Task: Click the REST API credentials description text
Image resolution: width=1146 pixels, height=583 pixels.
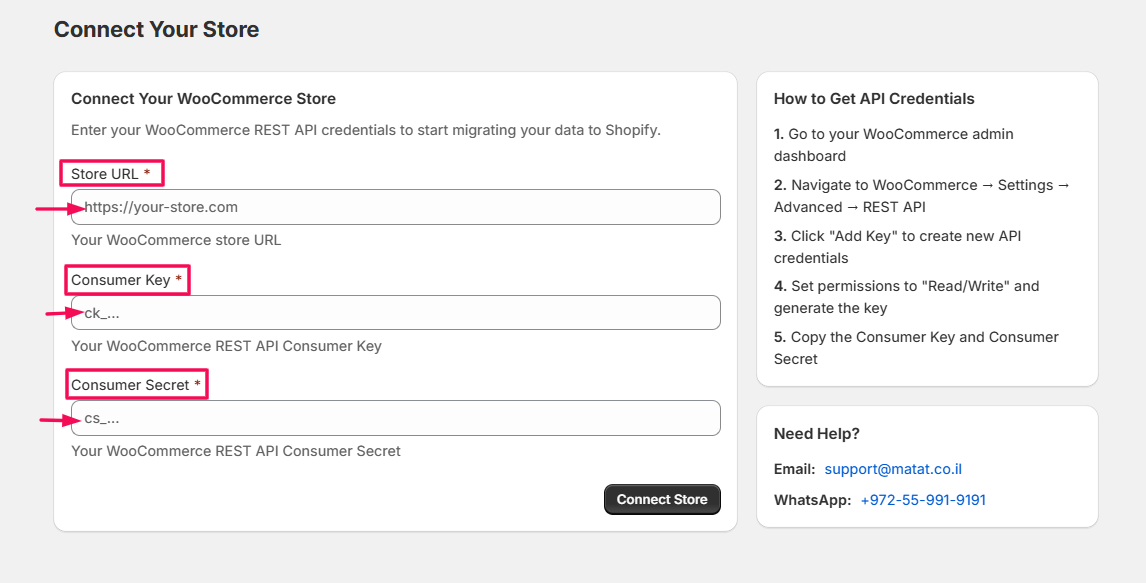Action: click(x=365, y=130)
